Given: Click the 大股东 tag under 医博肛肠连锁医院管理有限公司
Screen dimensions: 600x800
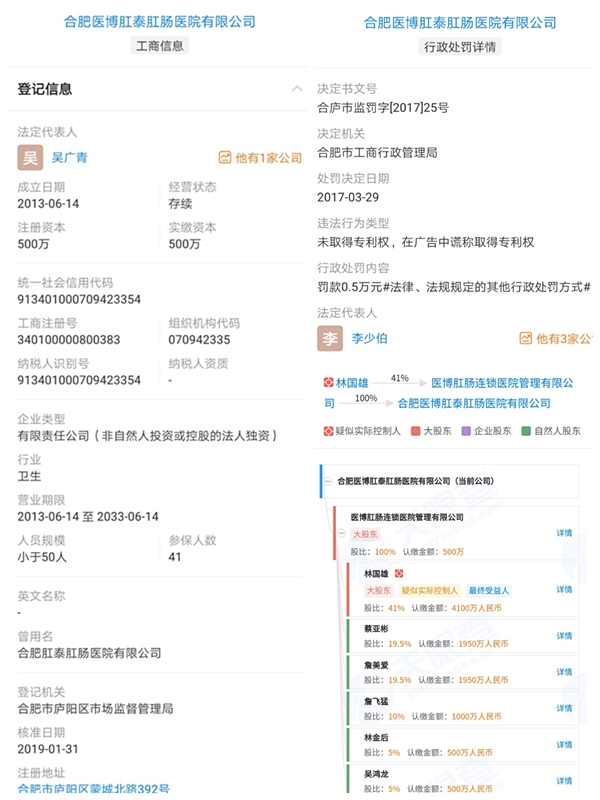Looking at the screenshot, I should coord(365,534).
